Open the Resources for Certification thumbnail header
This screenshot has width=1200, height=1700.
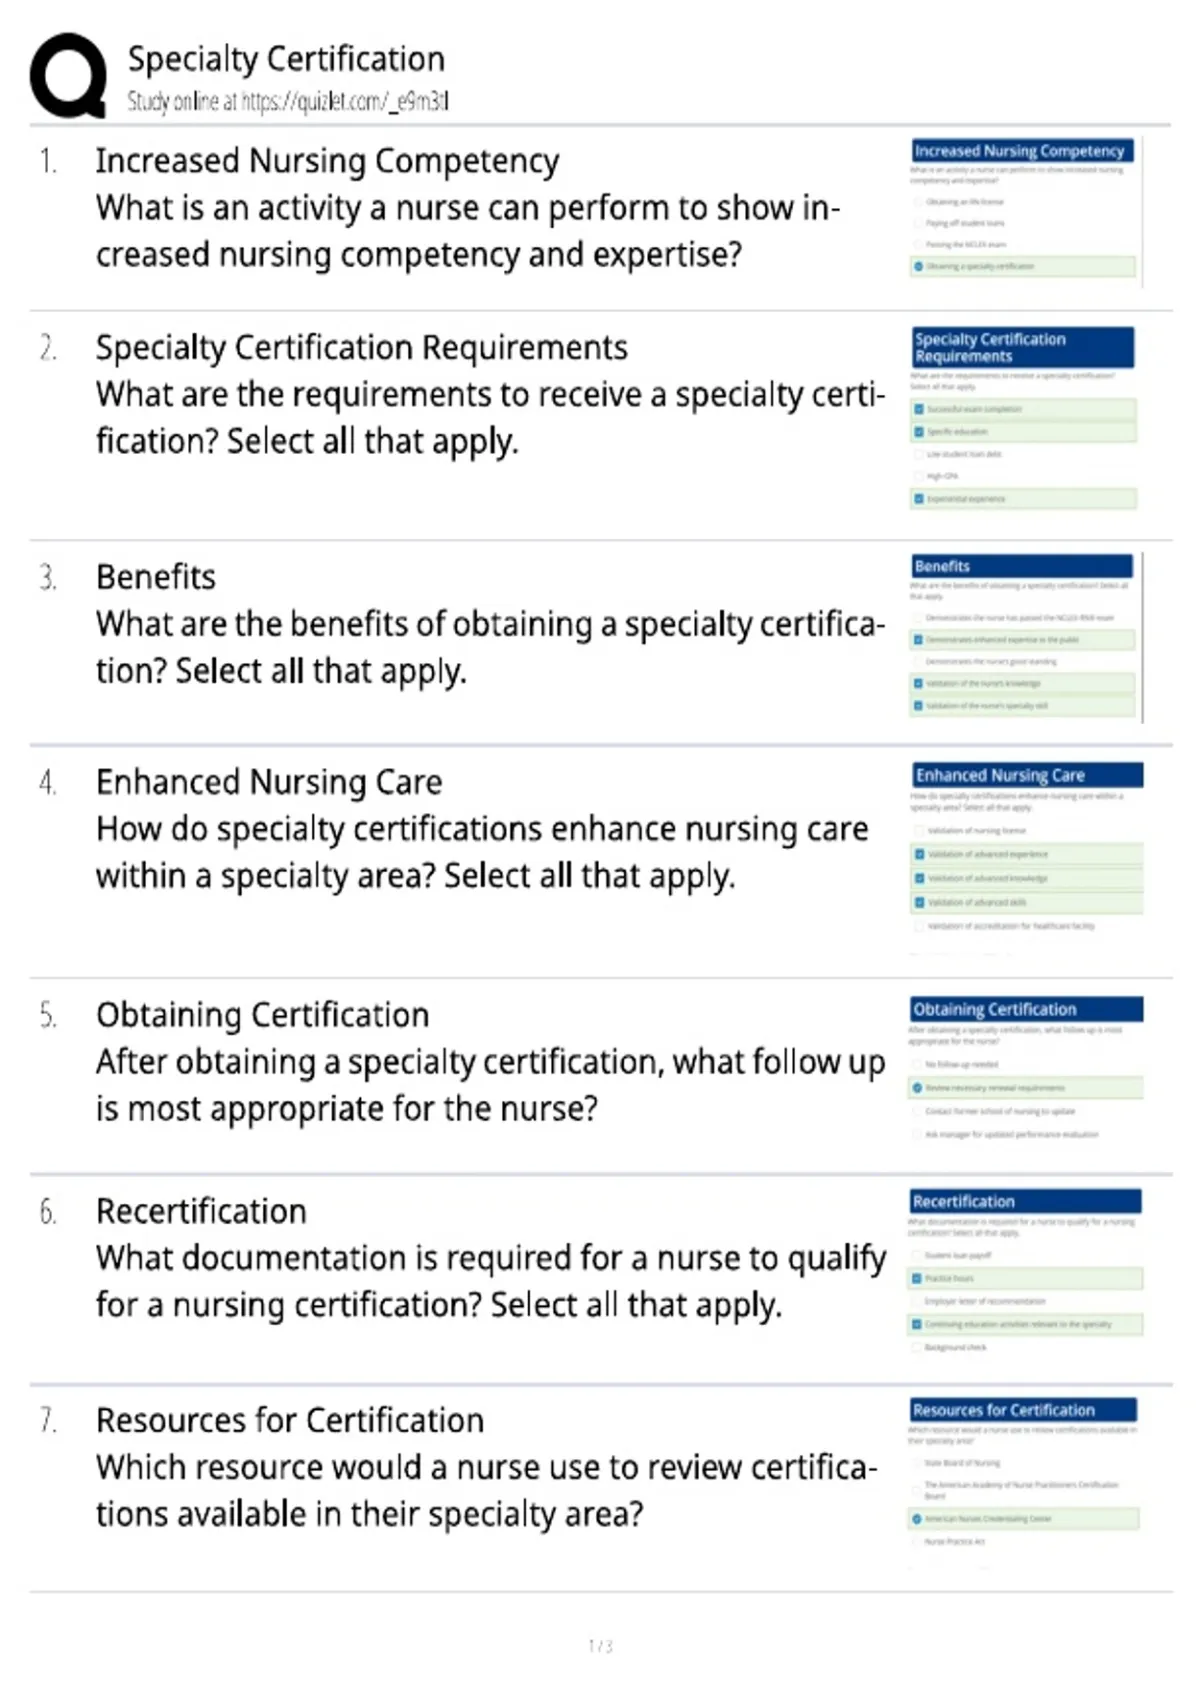(x=1023, y=1410)
